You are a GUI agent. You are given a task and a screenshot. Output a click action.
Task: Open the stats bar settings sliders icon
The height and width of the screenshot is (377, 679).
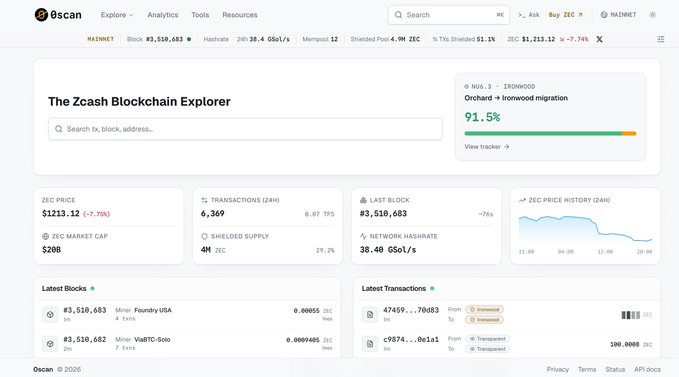click(x=660, y=39)
